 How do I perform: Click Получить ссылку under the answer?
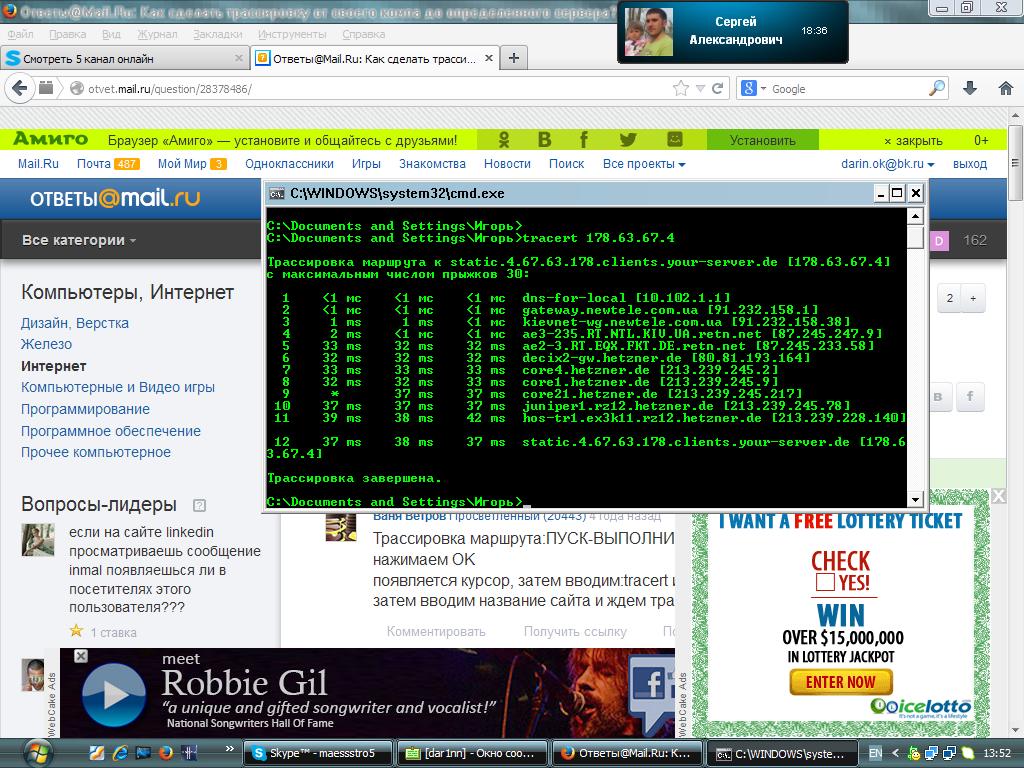coord(575,632)
